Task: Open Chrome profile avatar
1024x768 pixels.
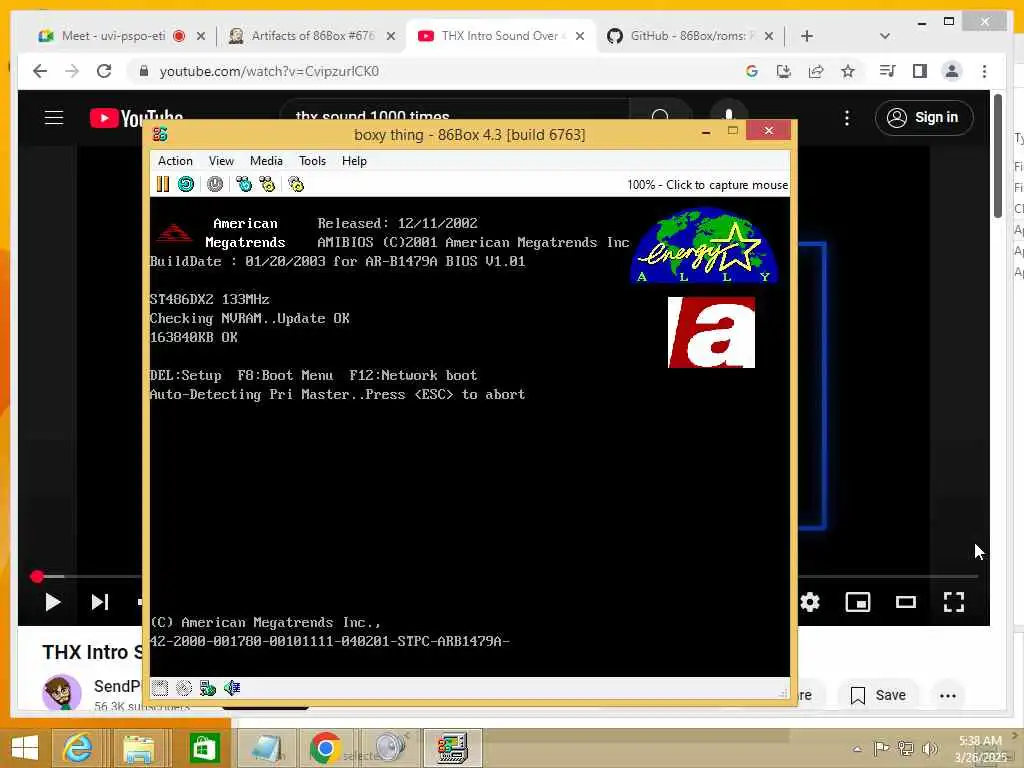Action: click(x=952, y=71)
